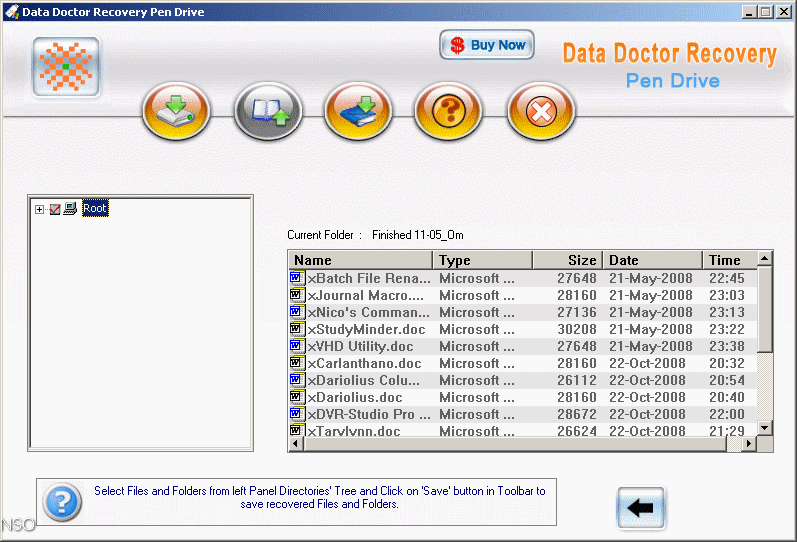Select the xDariolius Colu... file
797x542 pixels.
pyautogui.click(x=523, y=380)
